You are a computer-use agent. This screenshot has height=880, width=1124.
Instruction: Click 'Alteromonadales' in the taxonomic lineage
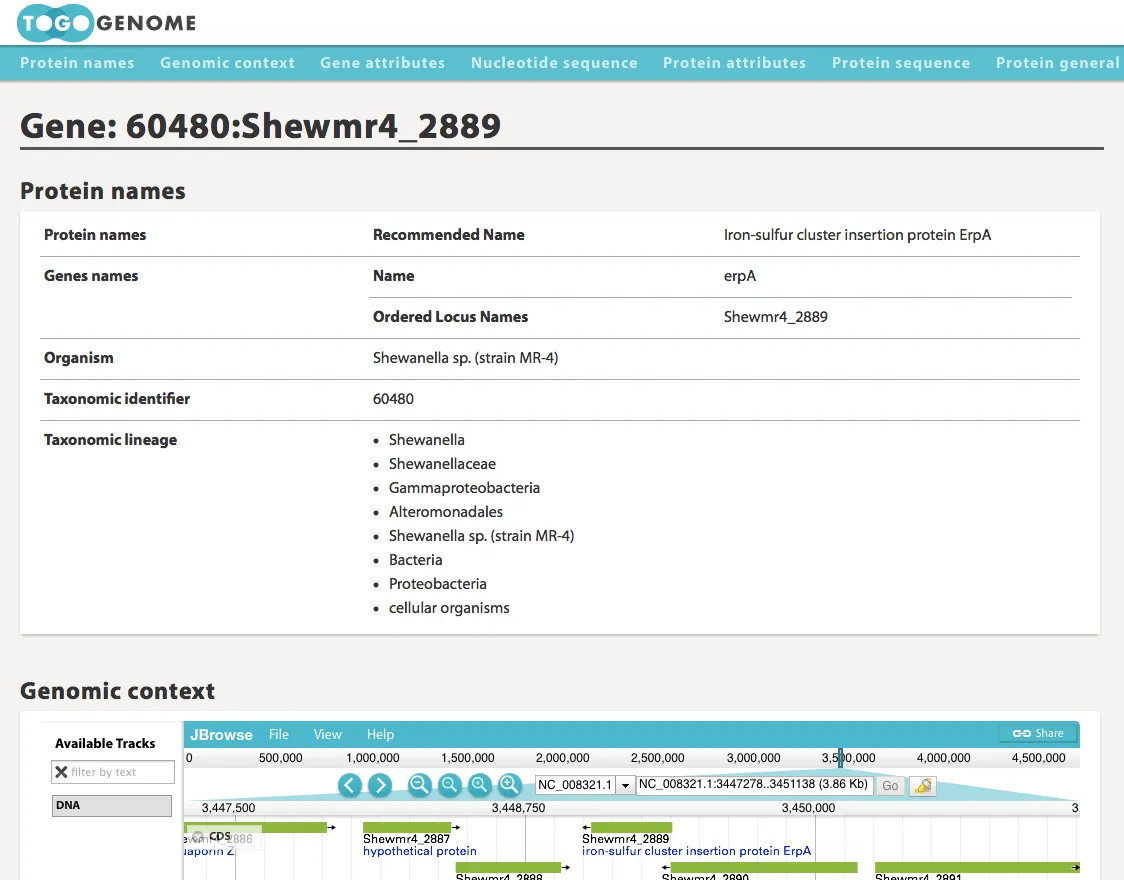(x=446, y=512)
